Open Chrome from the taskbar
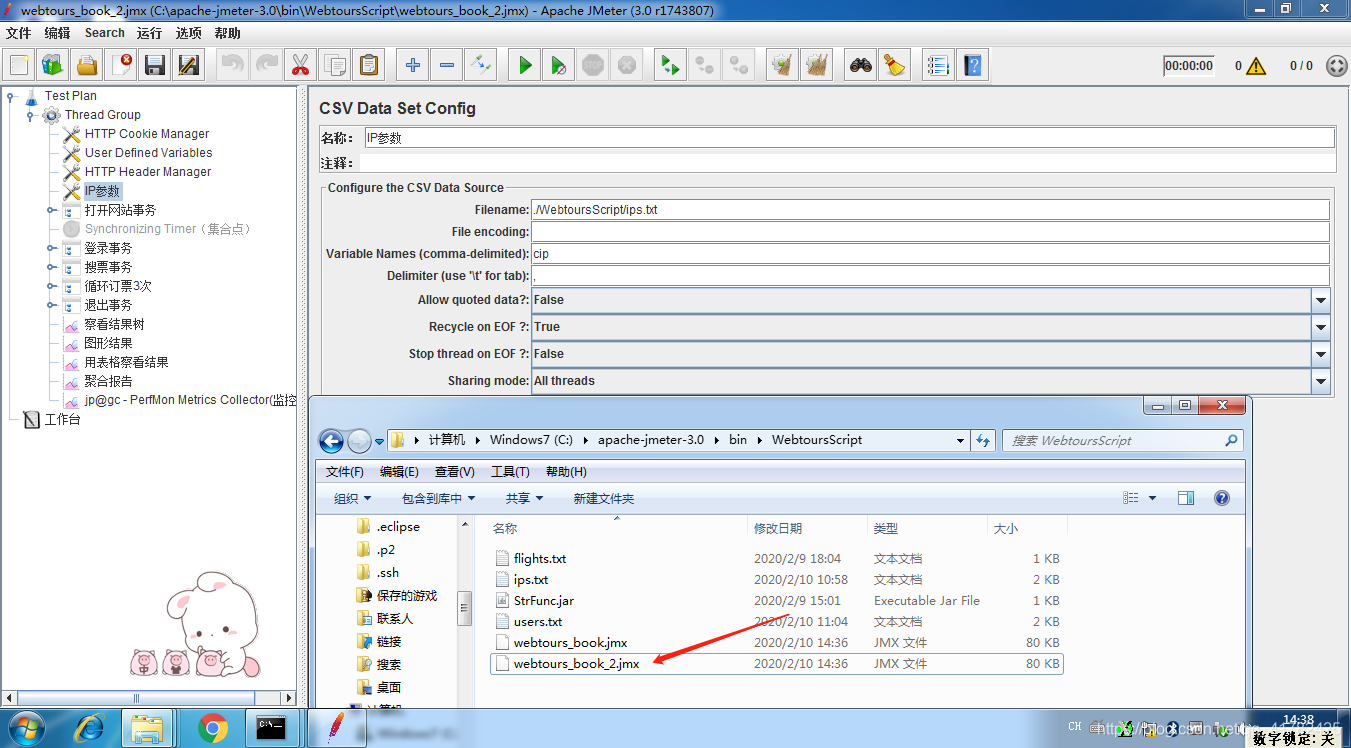This screenshot has width=1351, height=748. coord(212,728)
